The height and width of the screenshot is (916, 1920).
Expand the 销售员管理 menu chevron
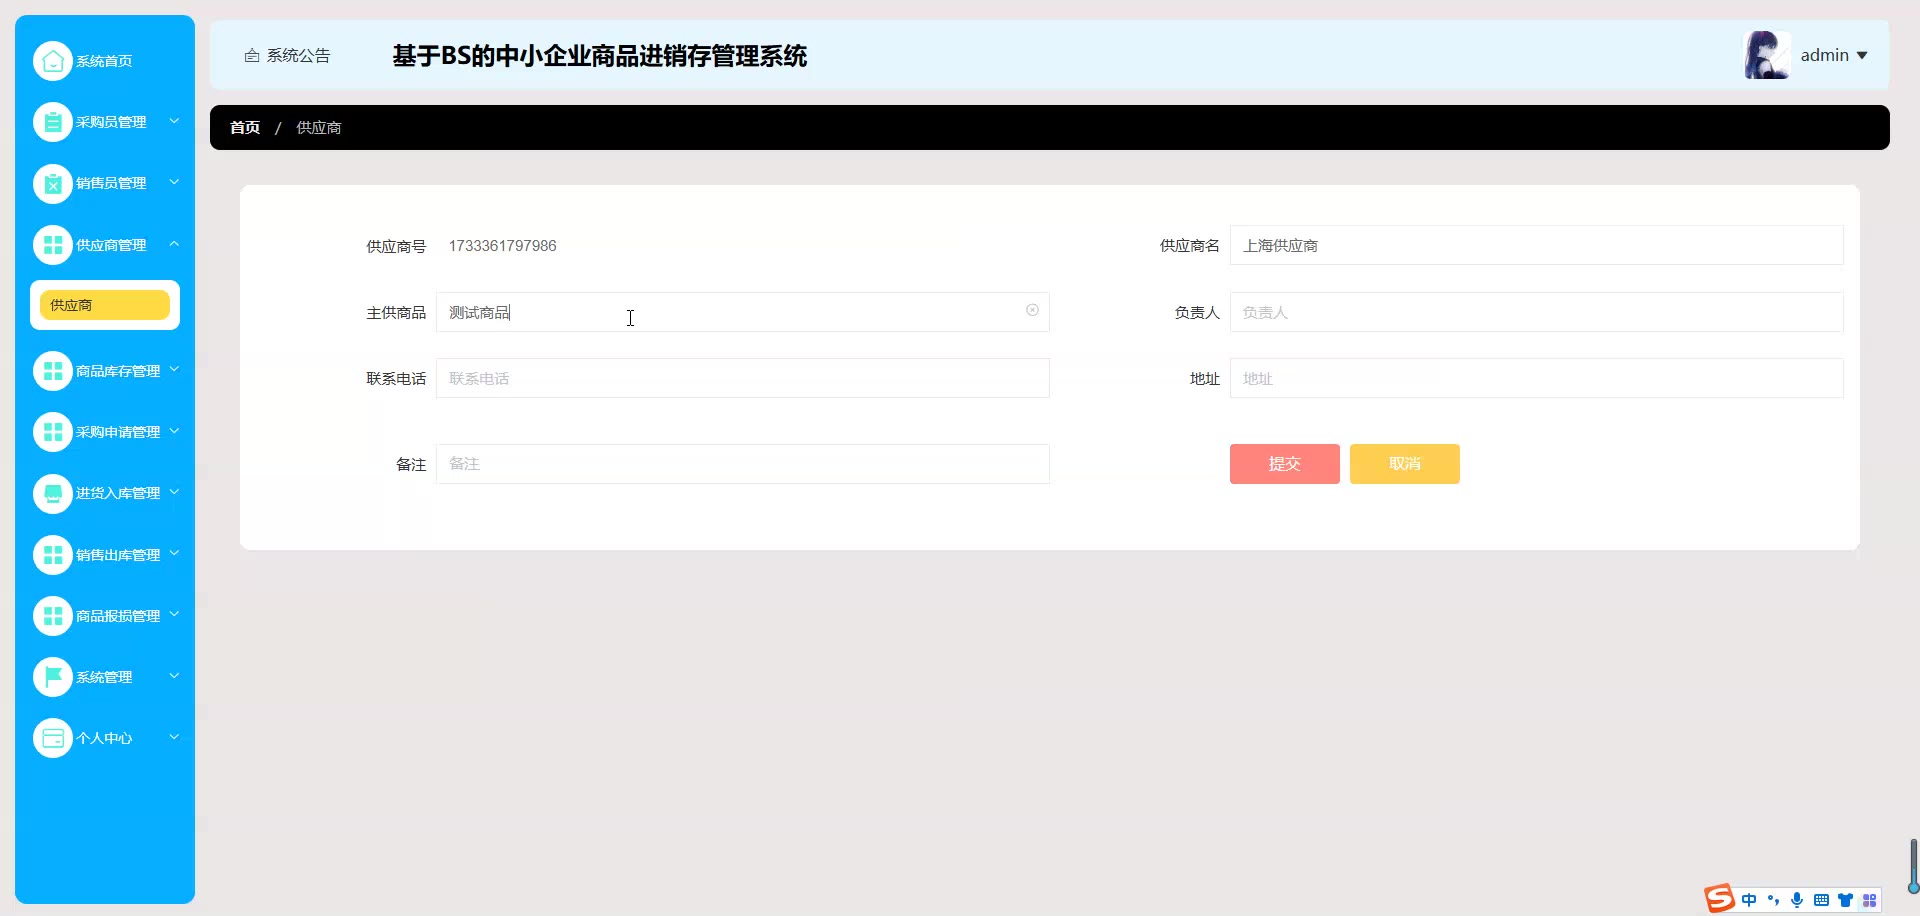point(174,182)
